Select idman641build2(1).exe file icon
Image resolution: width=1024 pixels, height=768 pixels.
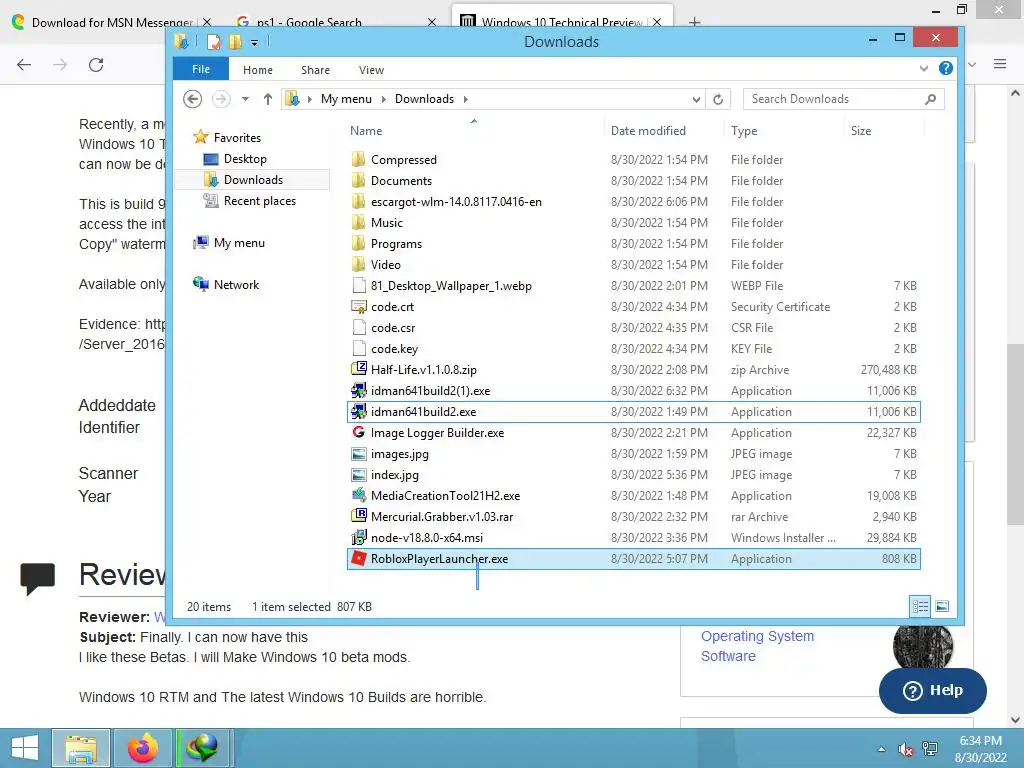pyautogui.click(x=359, y=391)
